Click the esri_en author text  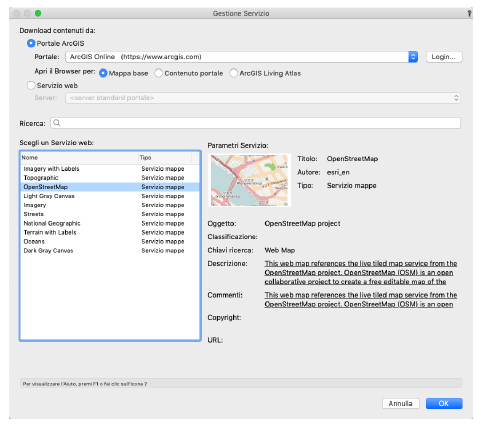point(338,172)
